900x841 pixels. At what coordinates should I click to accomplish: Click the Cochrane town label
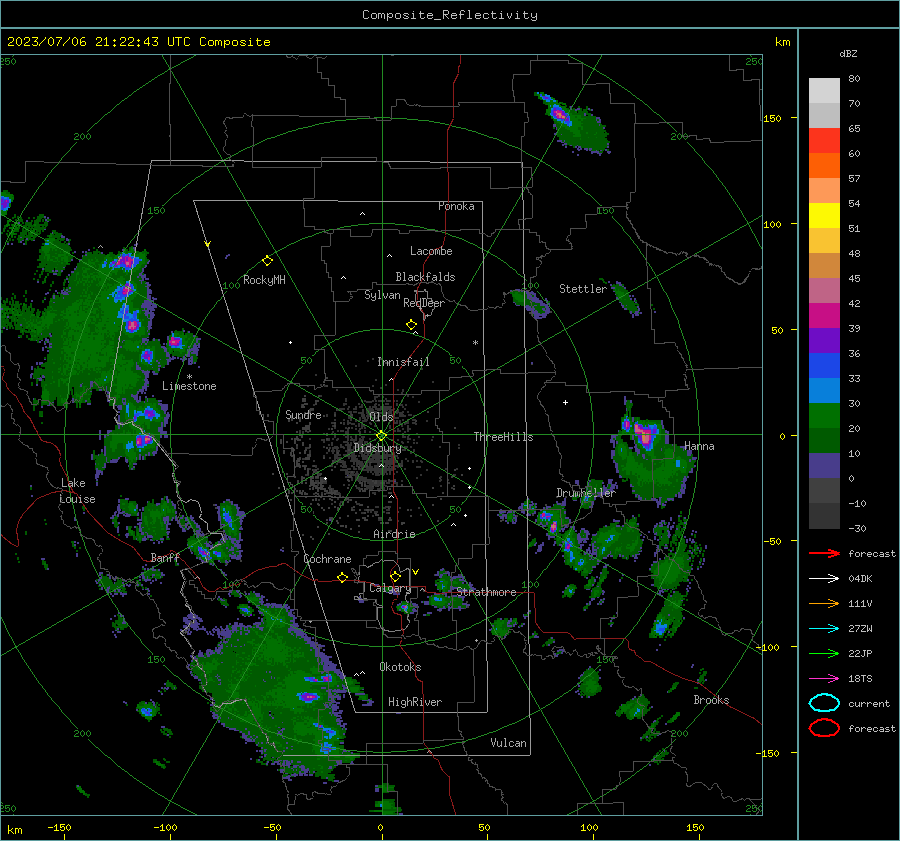327,559
